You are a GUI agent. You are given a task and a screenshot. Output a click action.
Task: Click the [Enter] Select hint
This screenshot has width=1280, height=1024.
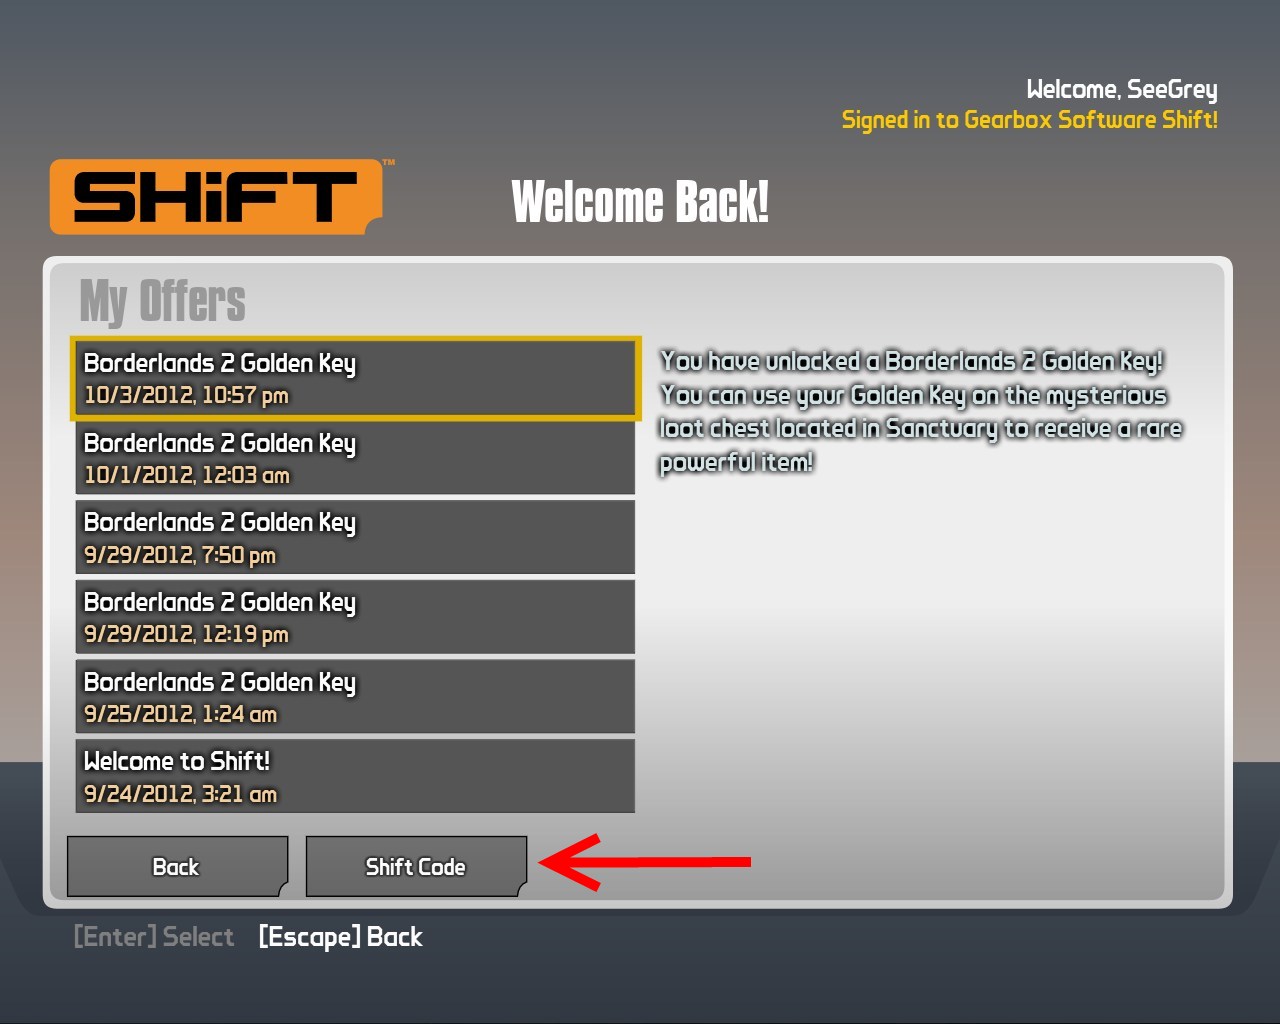coord(154,937)
